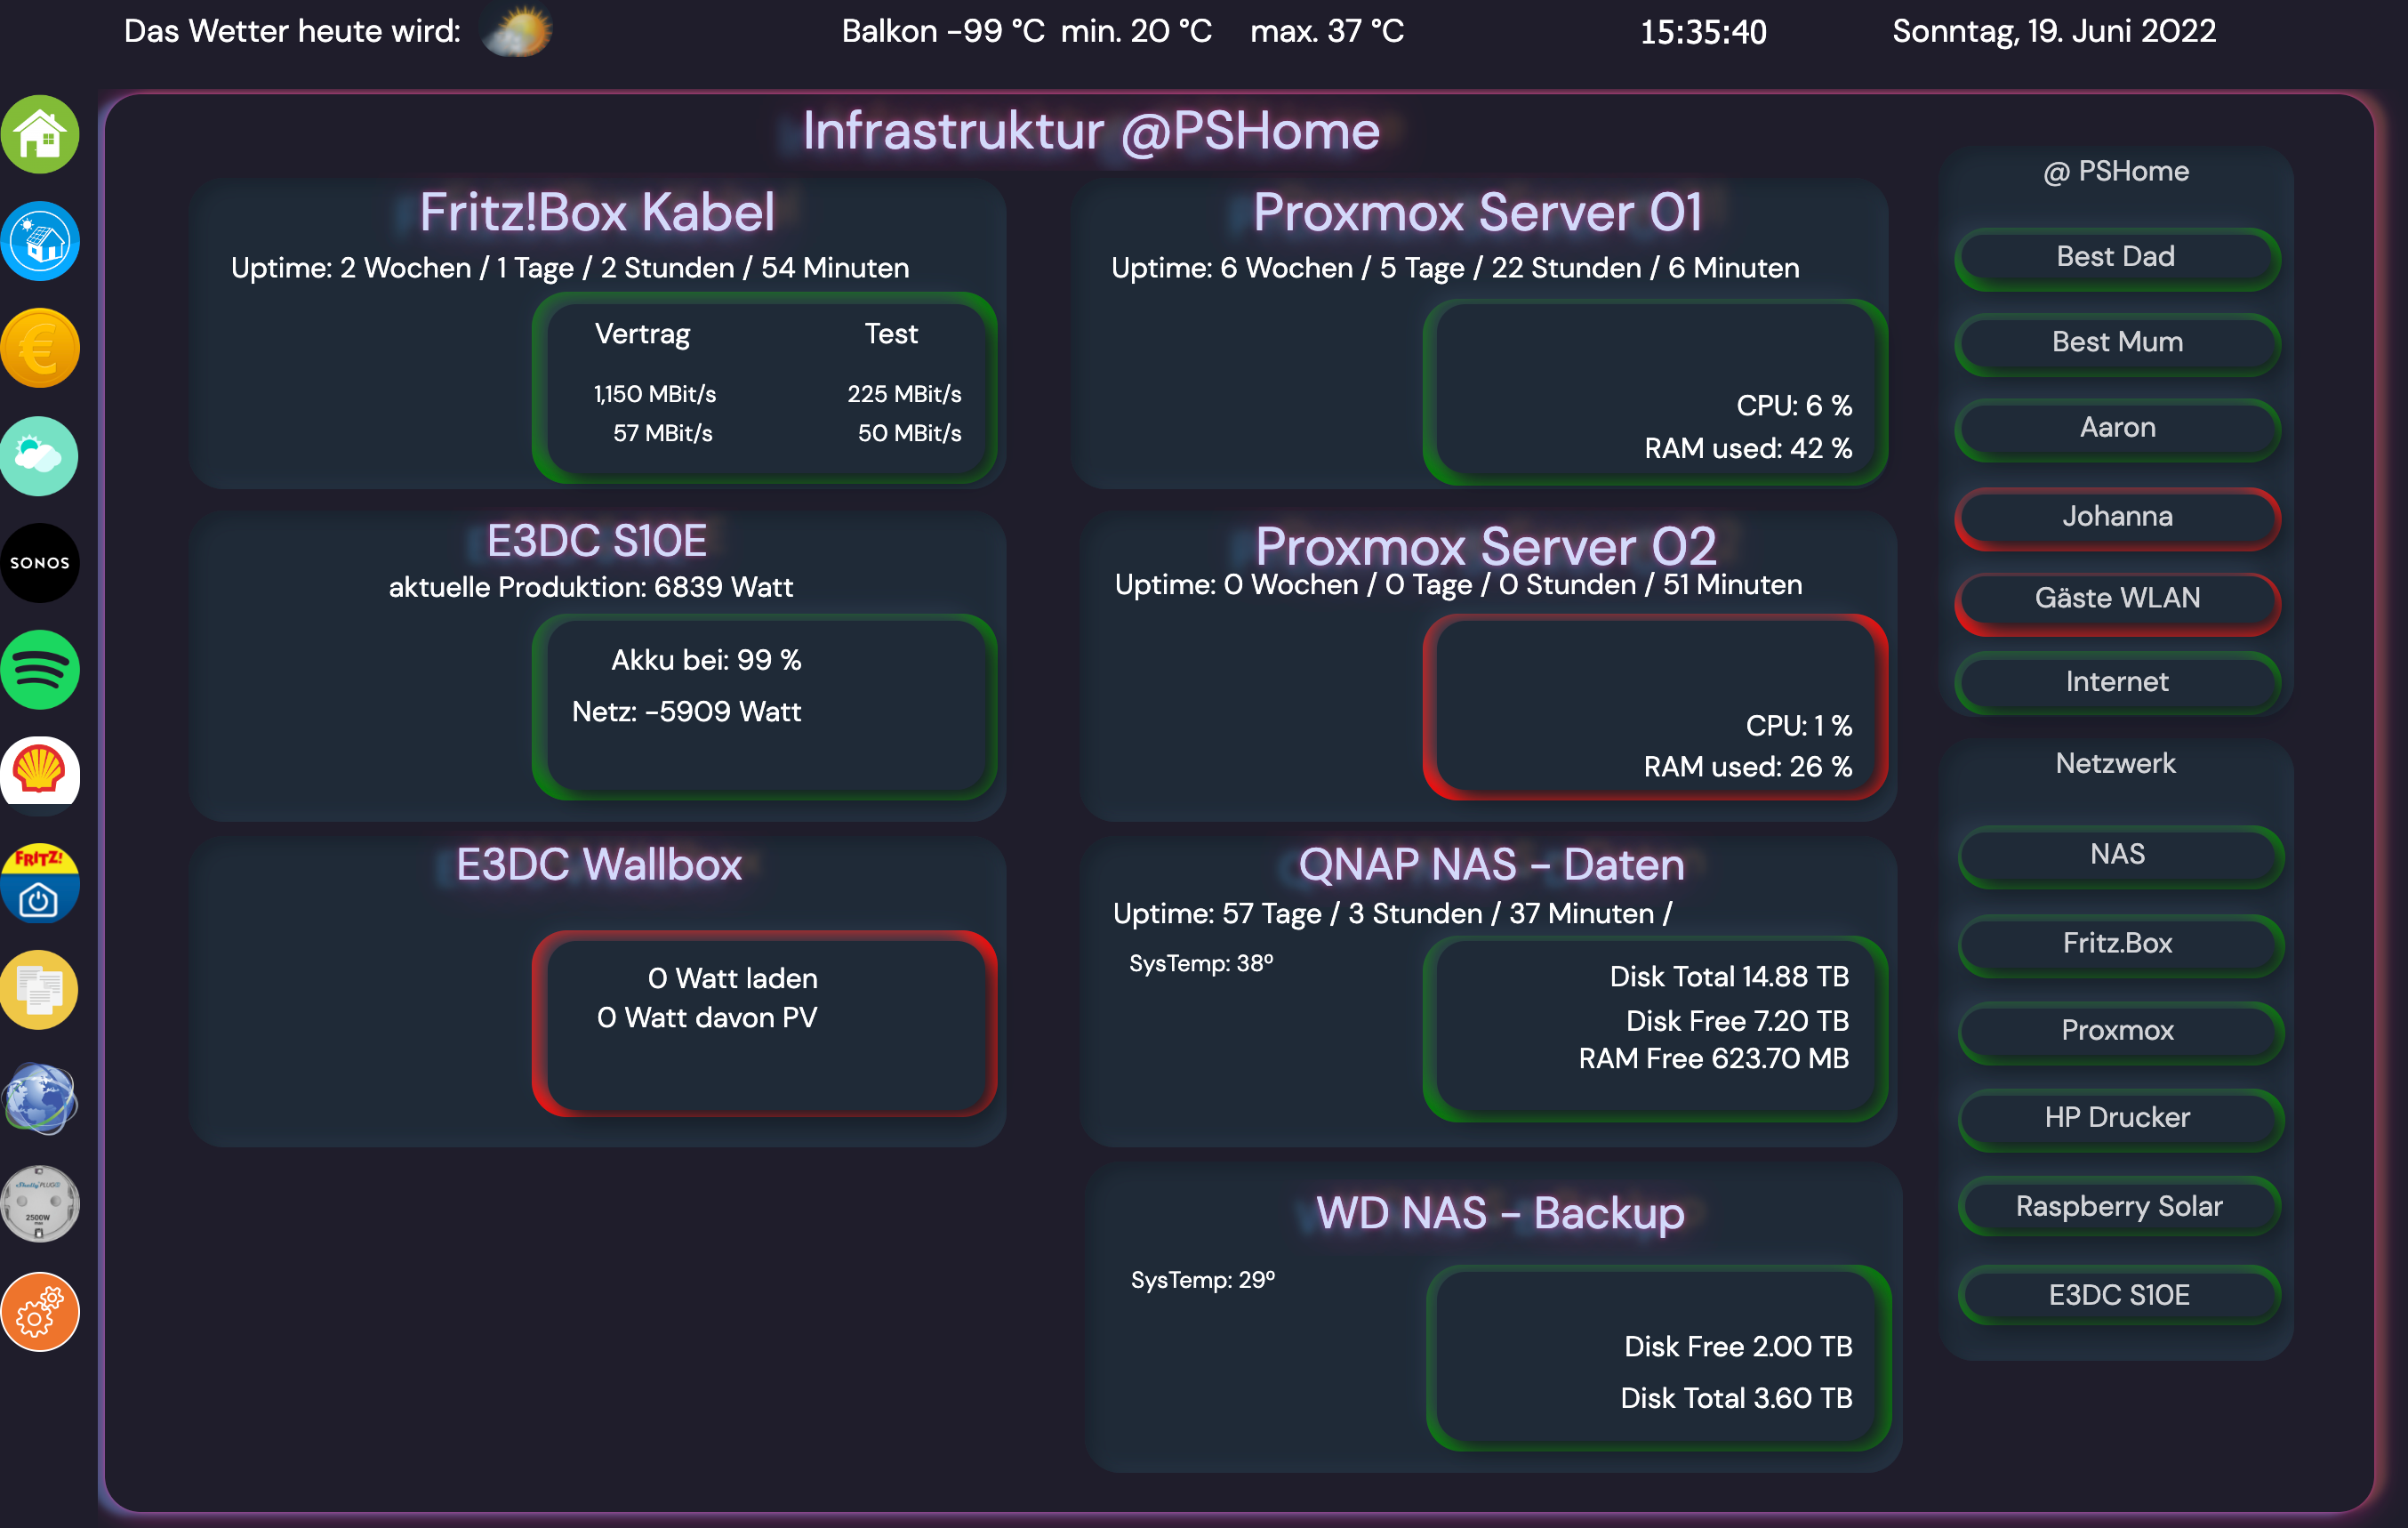Open the Raspberry Solar button
This screenshot has height=1528, width=2408.
[2116, 1206]
